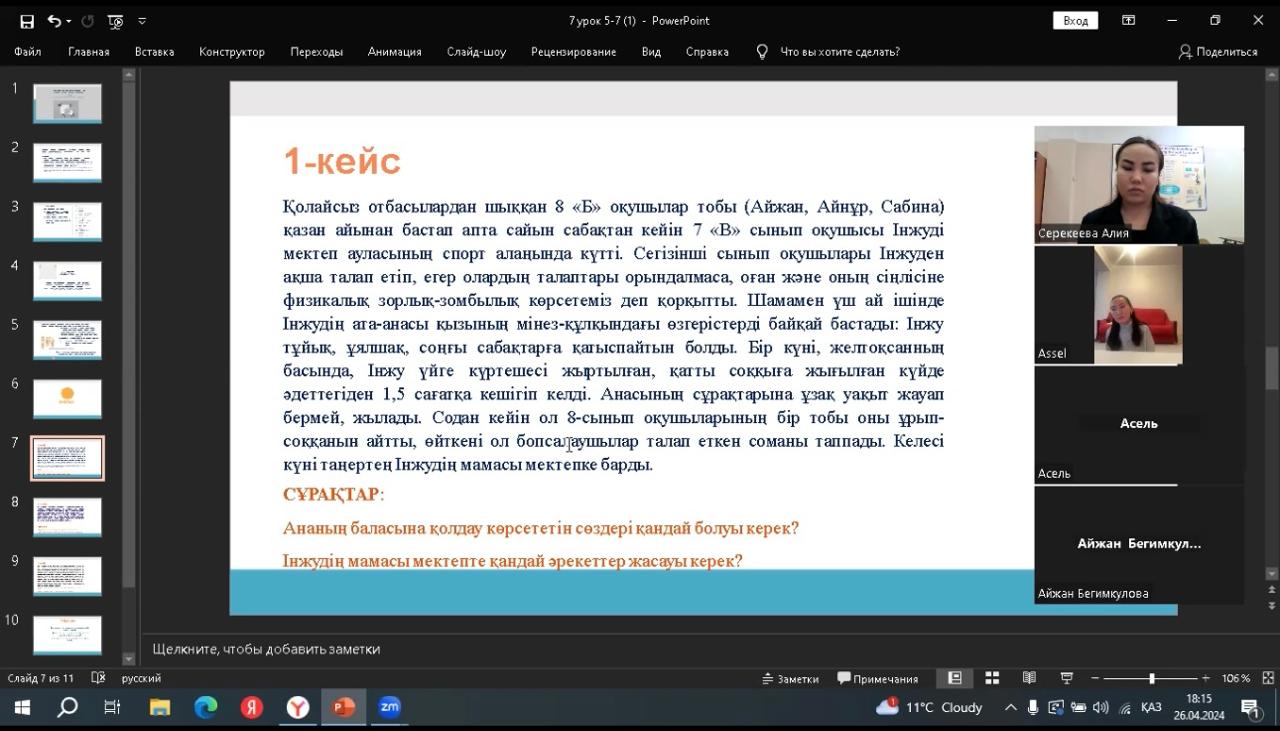
Task: Open Примечания comments pane
Action: click(x=877, y=678)
